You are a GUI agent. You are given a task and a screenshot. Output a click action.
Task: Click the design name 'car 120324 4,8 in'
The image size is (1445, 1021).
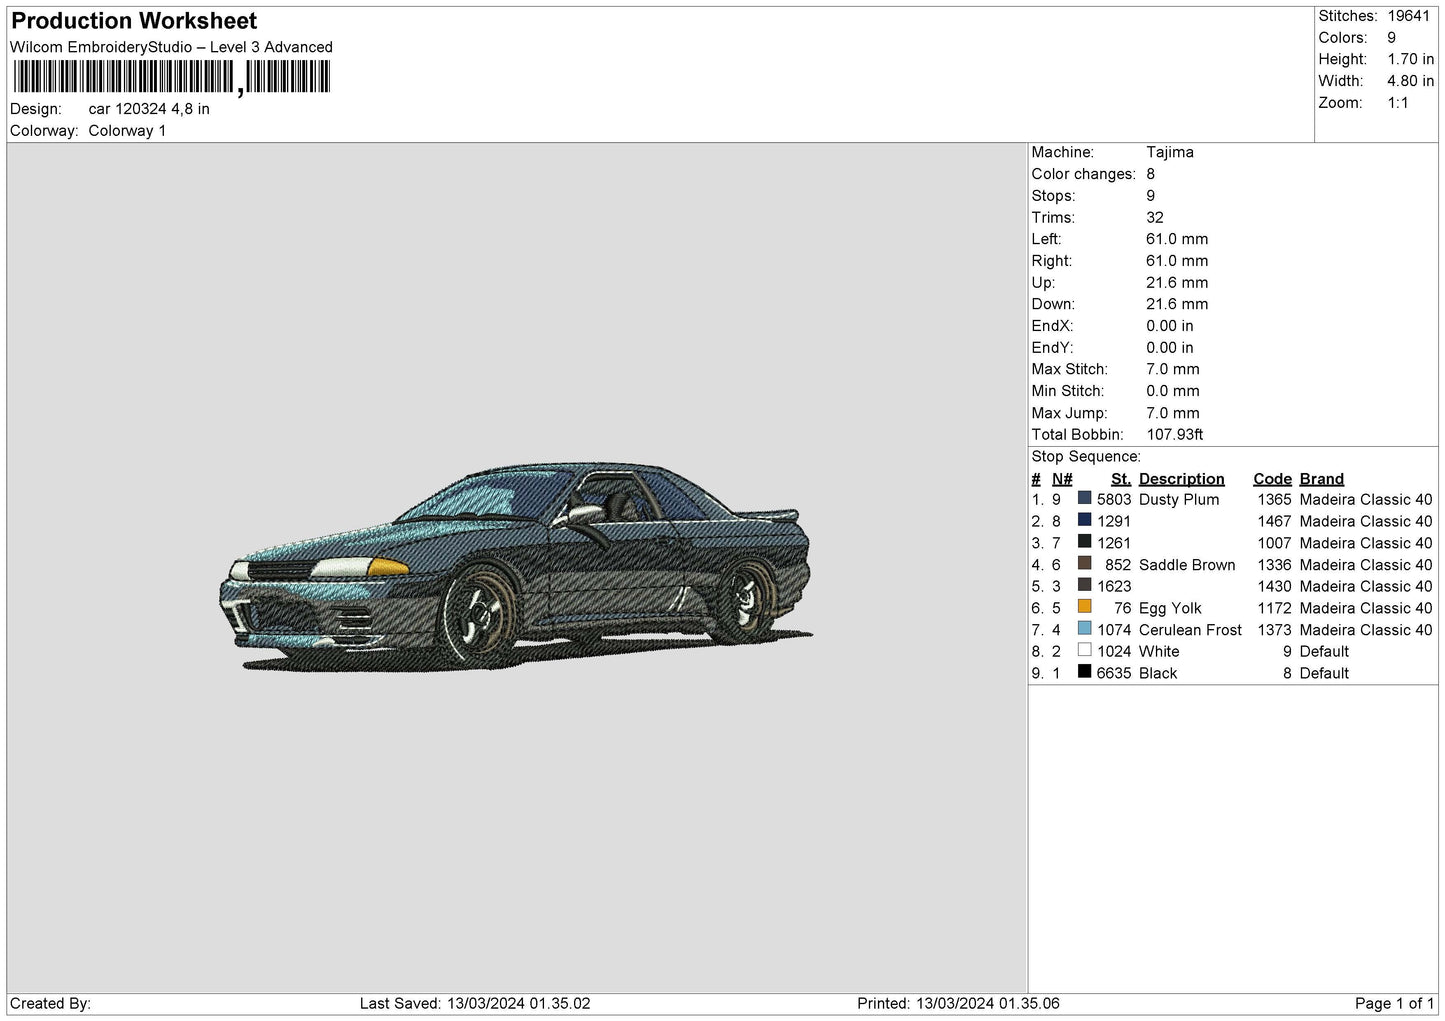pos(149,109)
